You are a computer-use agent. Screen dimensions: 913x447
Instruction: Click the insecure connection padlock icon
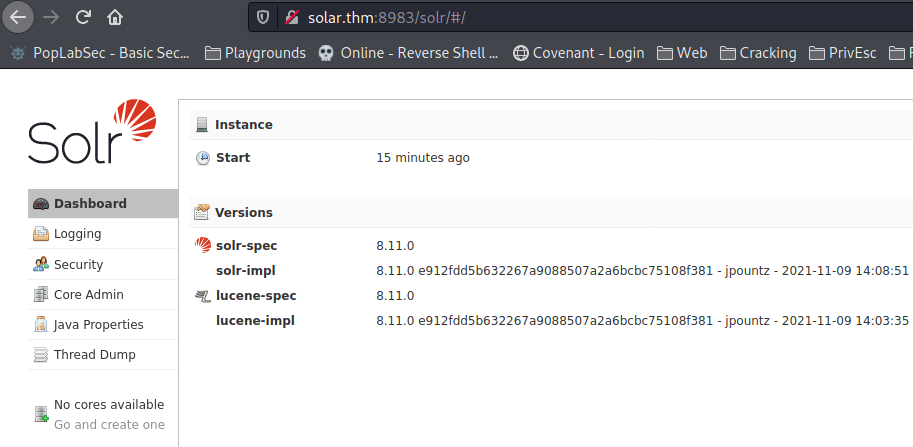[x=292, y=17]
